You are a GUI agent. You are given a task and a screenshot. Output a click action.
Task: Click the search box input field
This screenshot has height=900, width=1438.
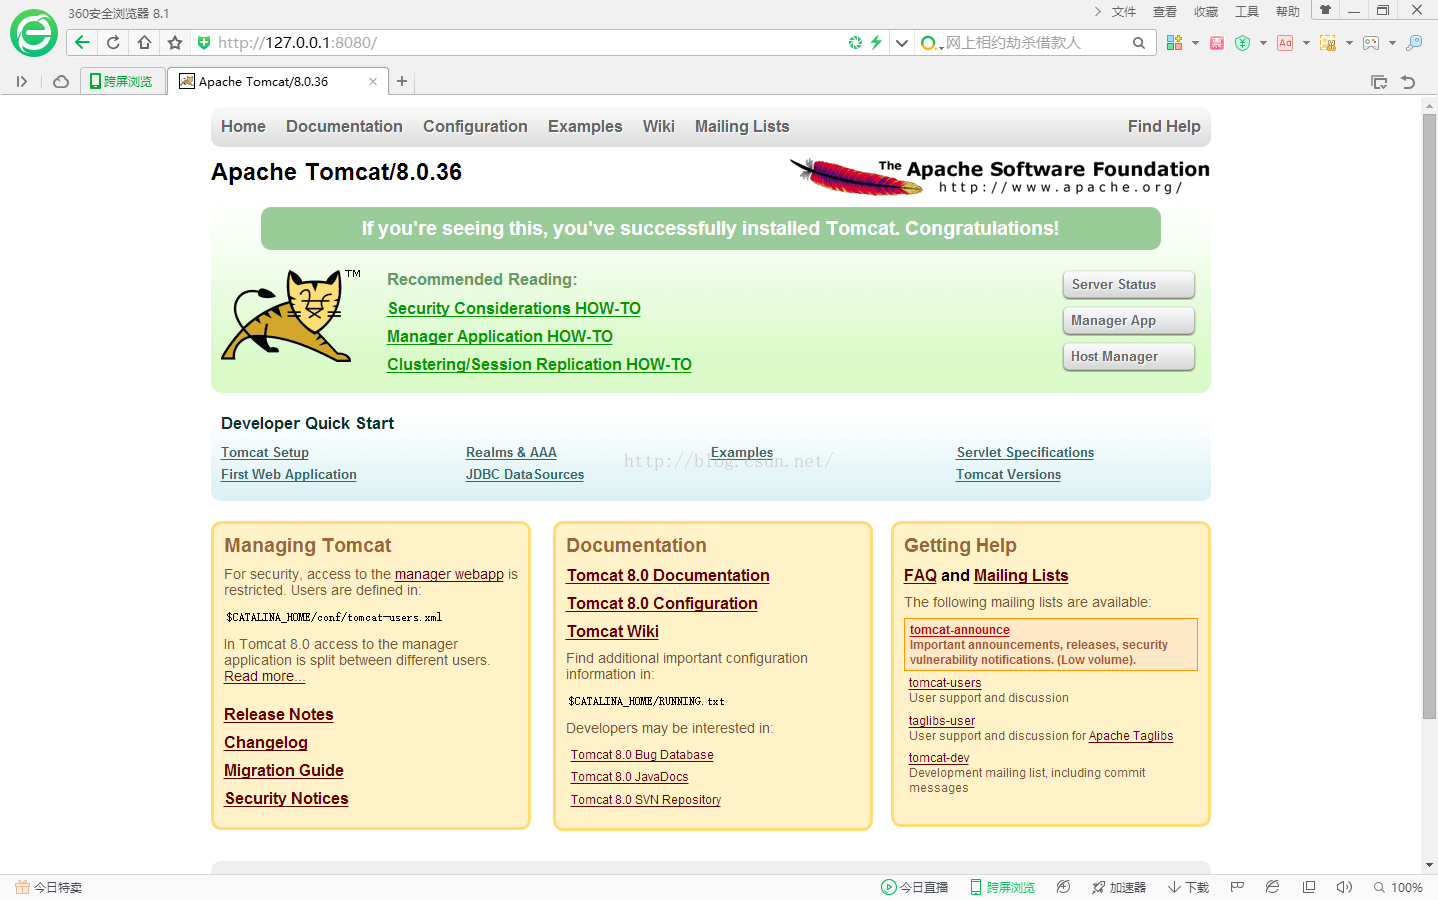pyautogui.click(x=1035, y=43)
